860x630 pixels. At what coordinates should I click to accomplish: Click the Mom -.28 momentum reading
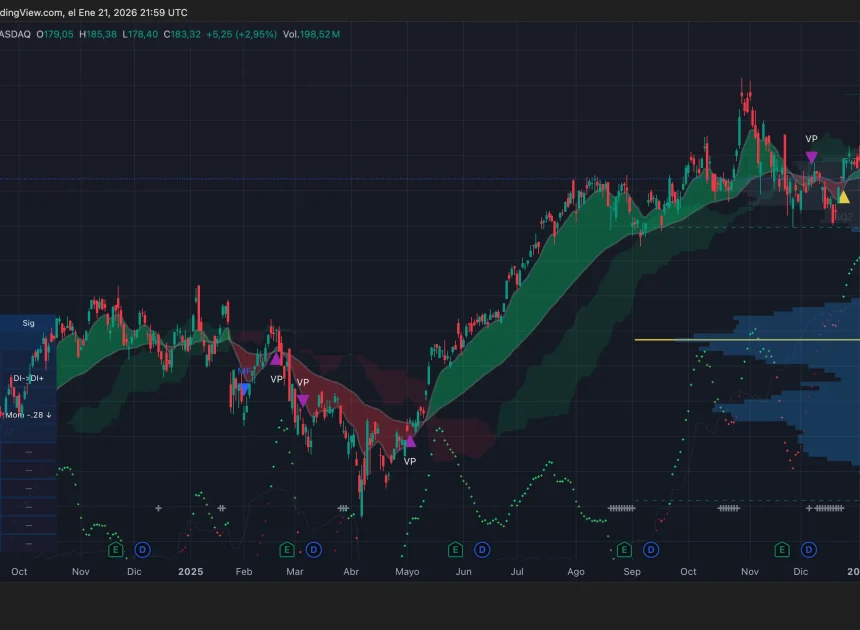(x=28, y=414)
